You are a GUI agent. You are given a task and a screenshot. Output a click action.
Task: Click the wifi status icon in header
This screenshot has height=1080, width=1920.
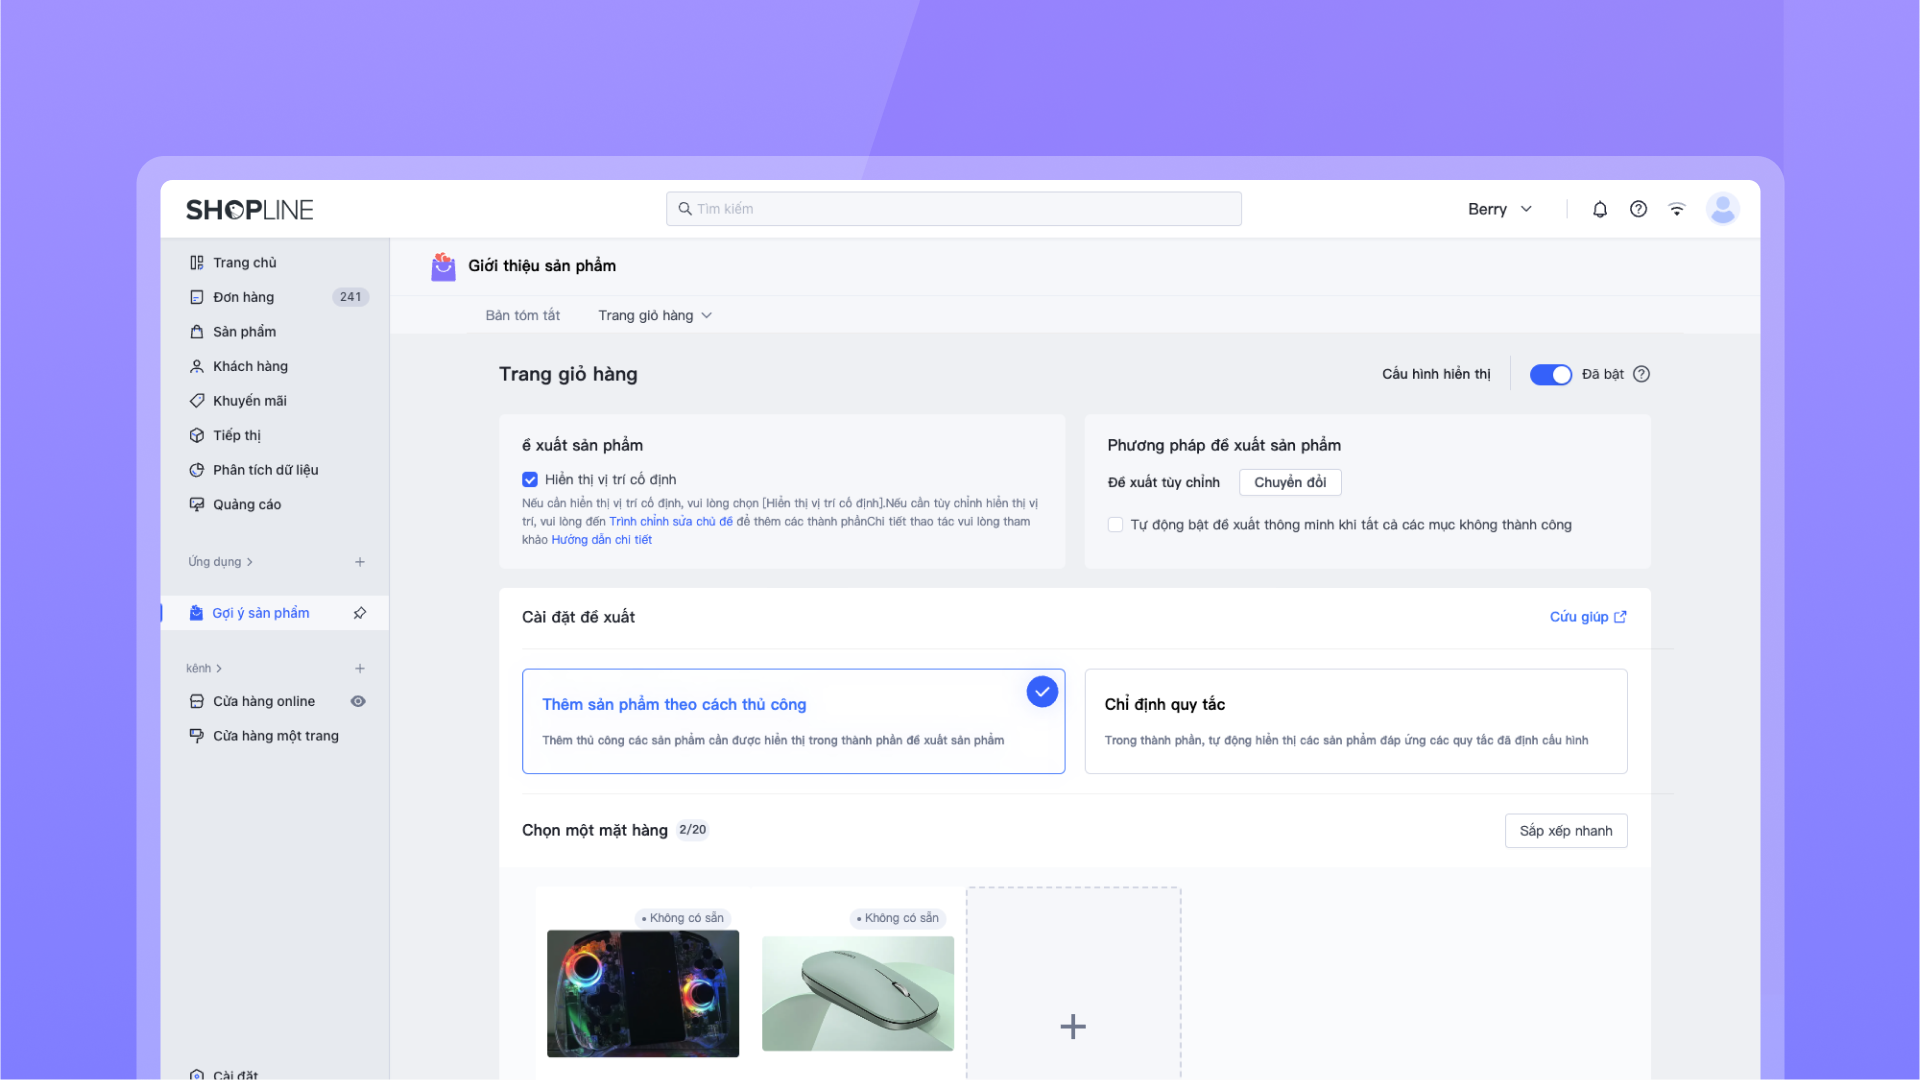[x=1677, y=209]
